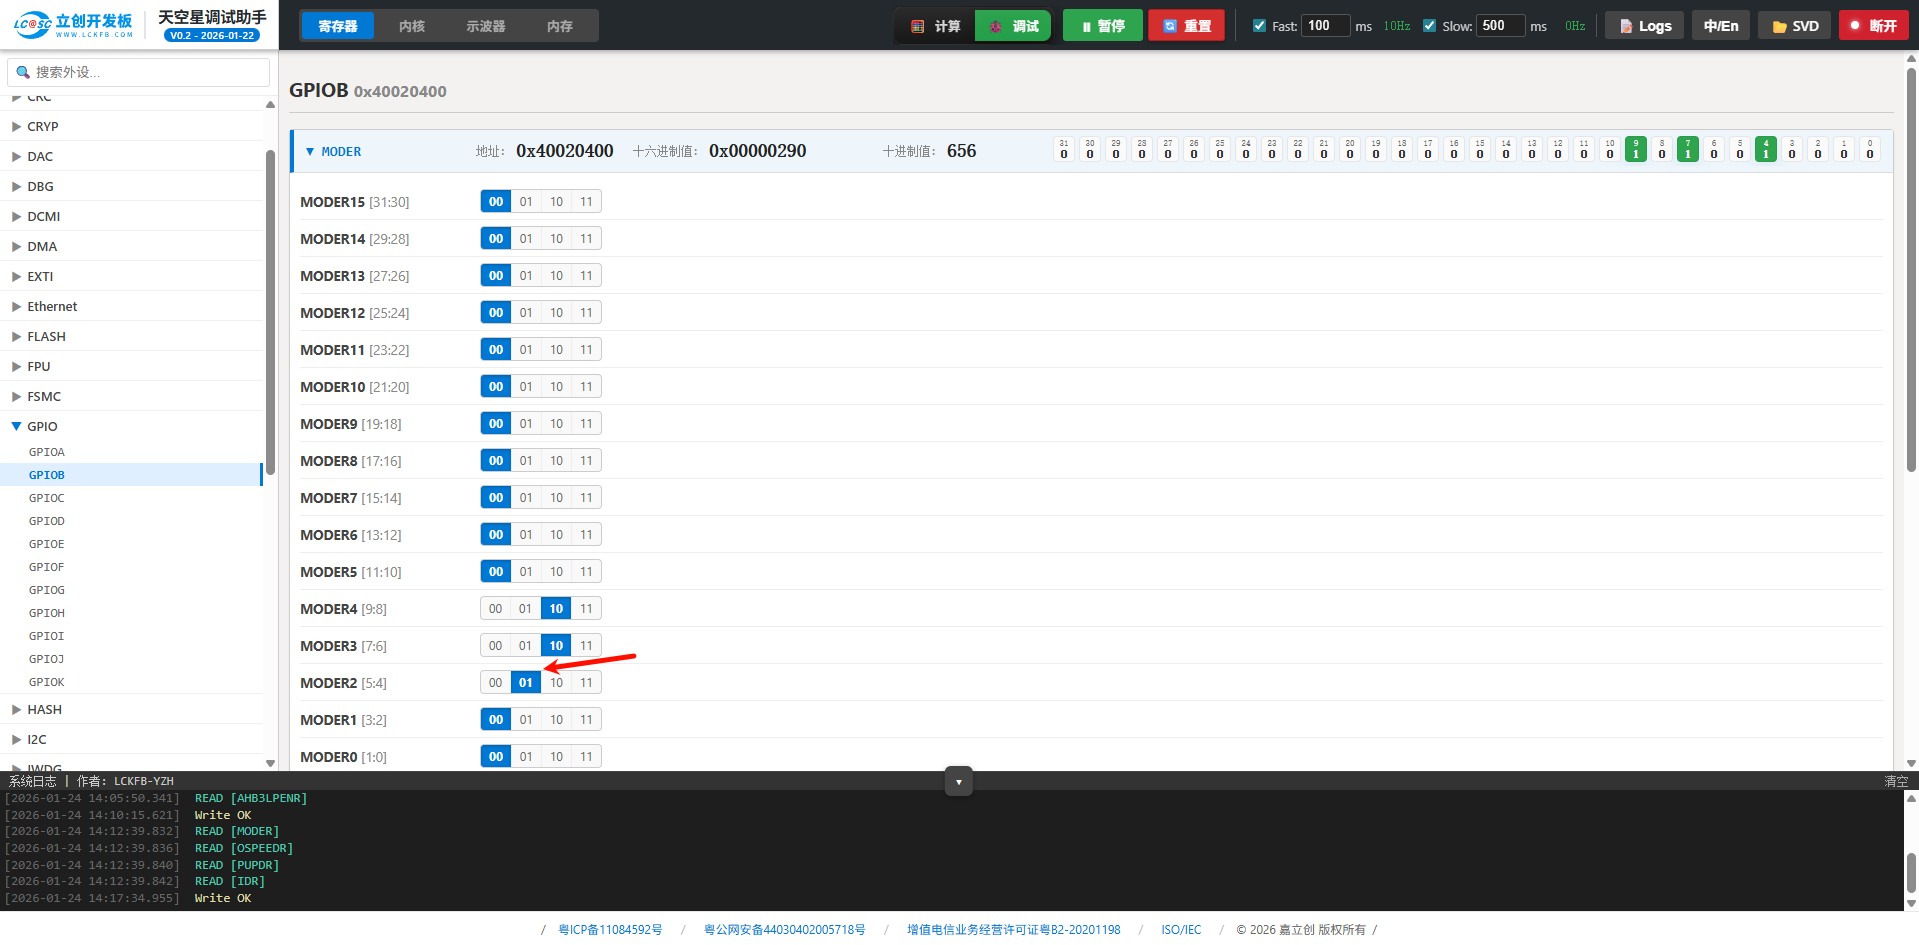
Task: Collapse the GPIO peripheral tree
Action: (x=17, y=427)
